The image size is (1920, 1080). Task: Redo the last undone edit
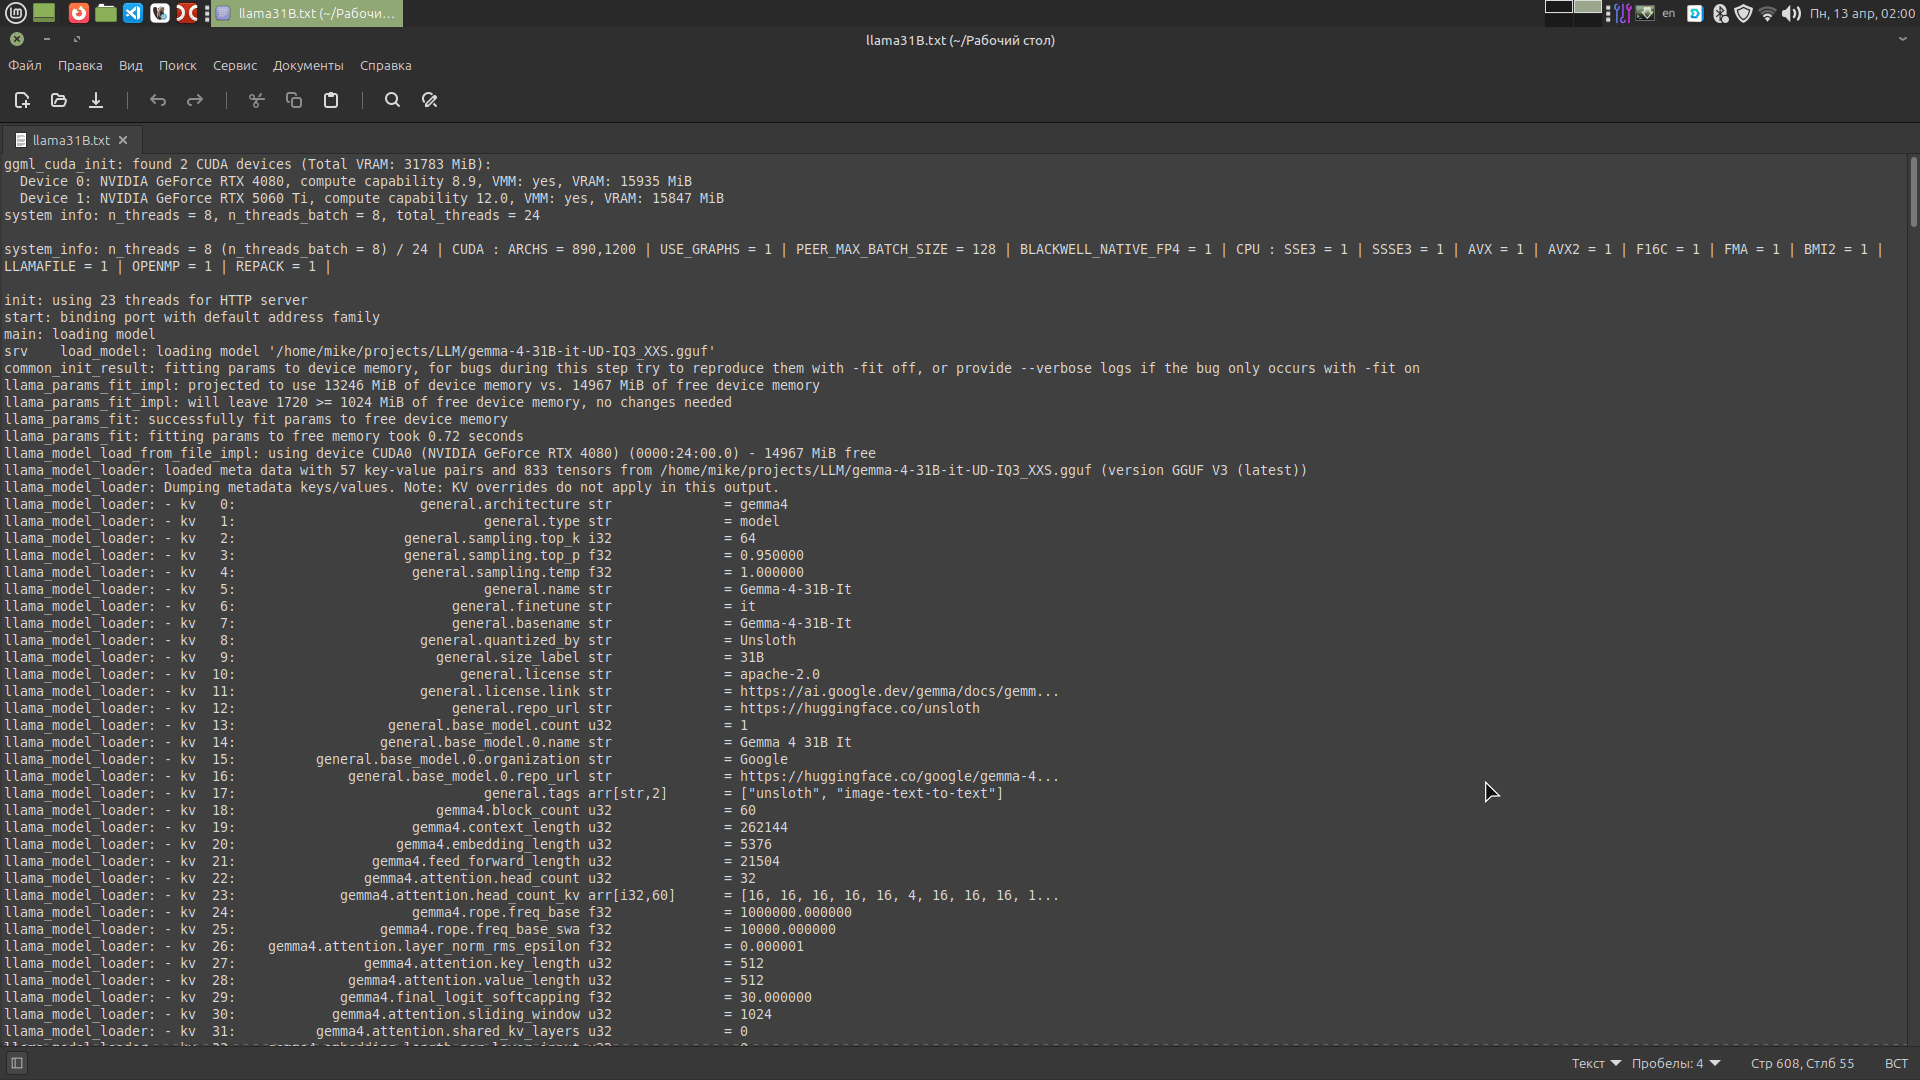coord(194,100)
